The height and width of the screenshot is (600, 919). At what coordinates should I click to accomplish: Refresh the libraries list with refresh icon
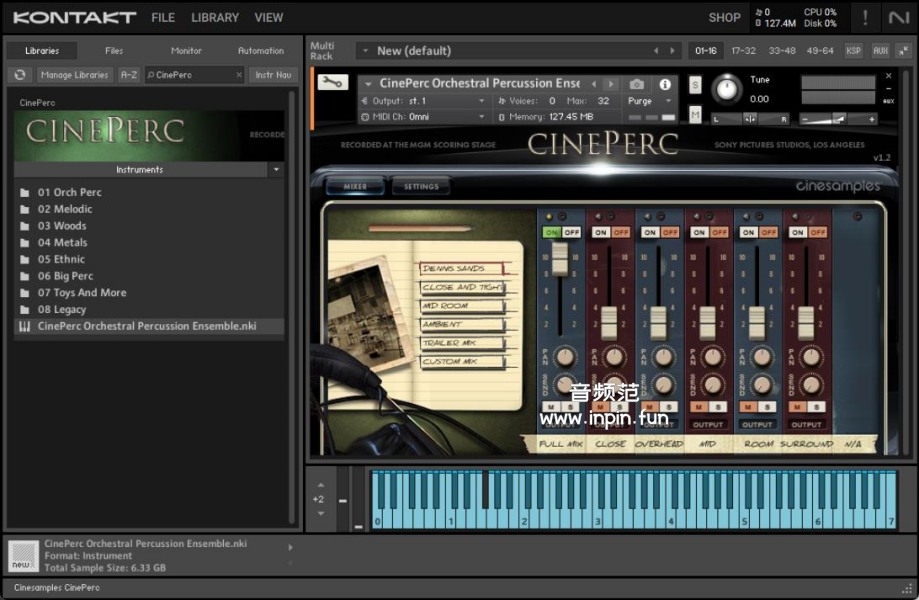(19, 75)
